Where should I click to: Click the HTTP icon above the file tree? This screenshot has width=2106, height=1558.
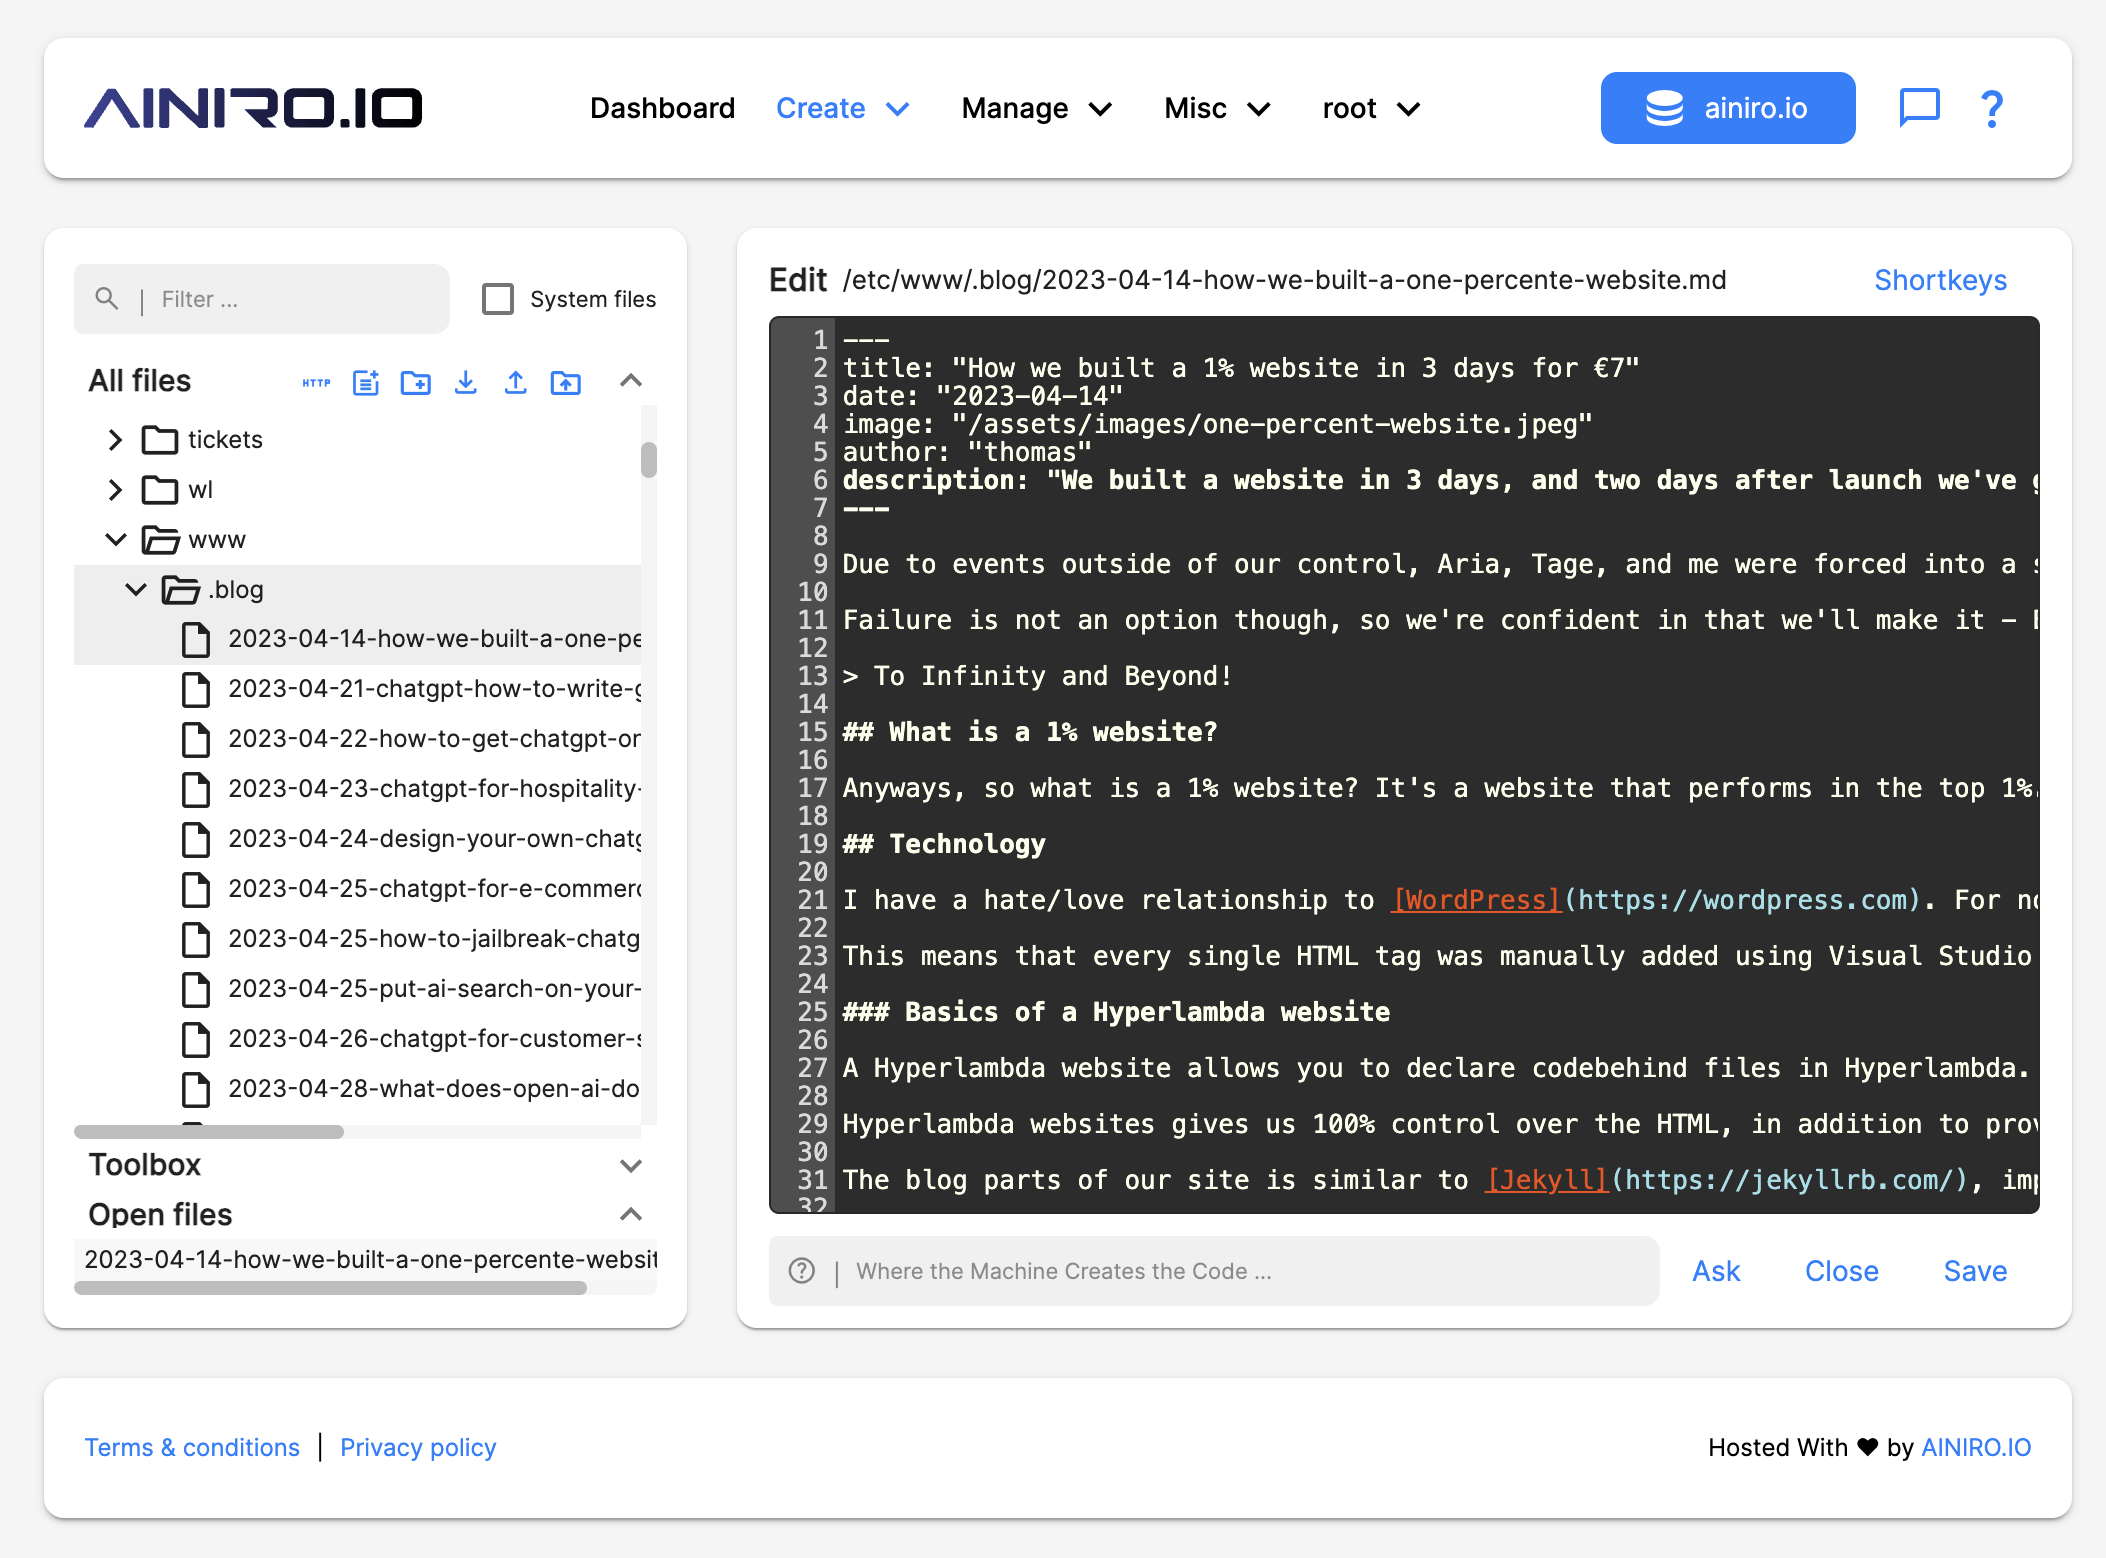[x=316, y=382]
